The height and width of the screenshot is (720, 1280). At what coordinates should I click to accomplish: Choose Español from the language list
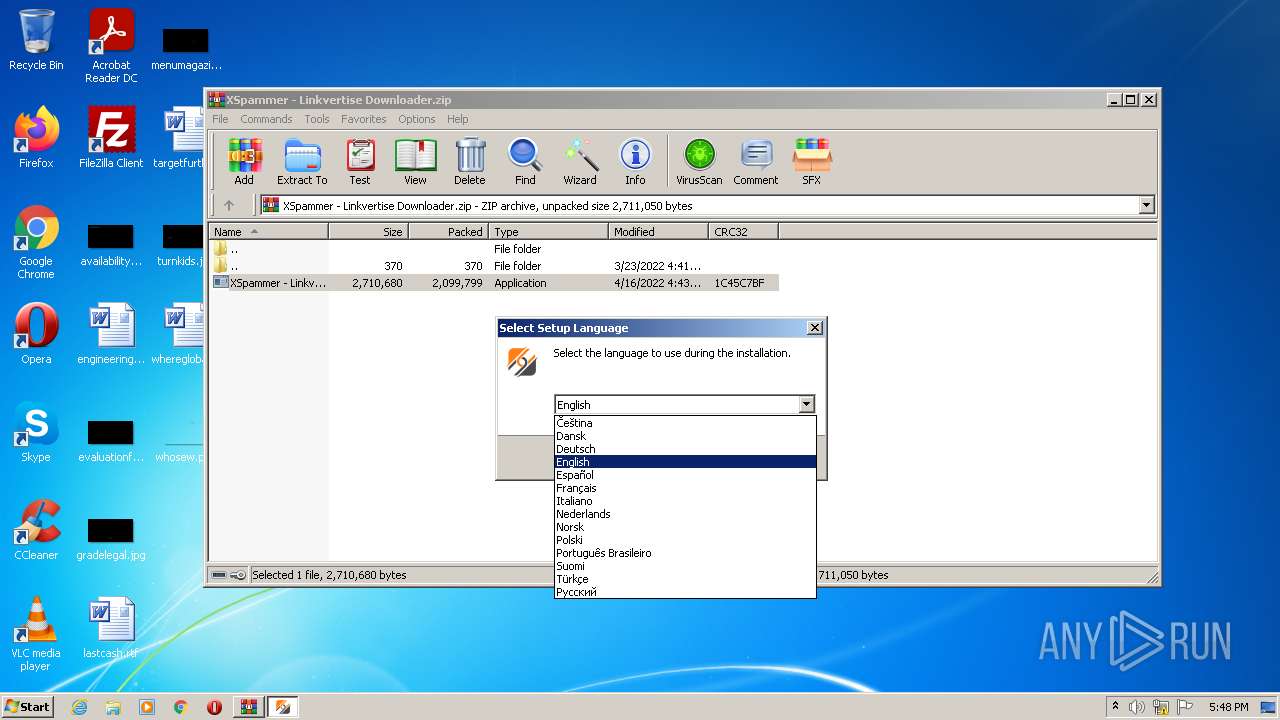point(685,475)
